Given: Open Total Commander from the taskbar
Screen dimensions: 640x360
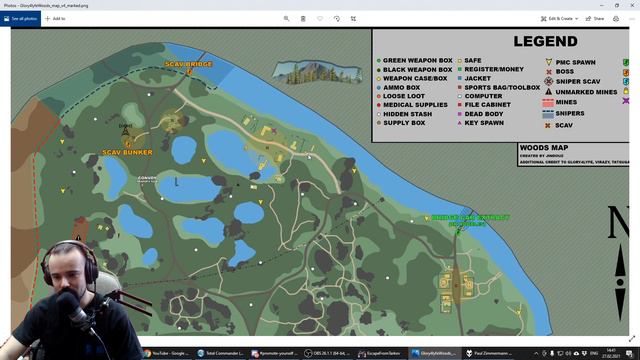Looking at the screenshot, I should click(220, 353).
